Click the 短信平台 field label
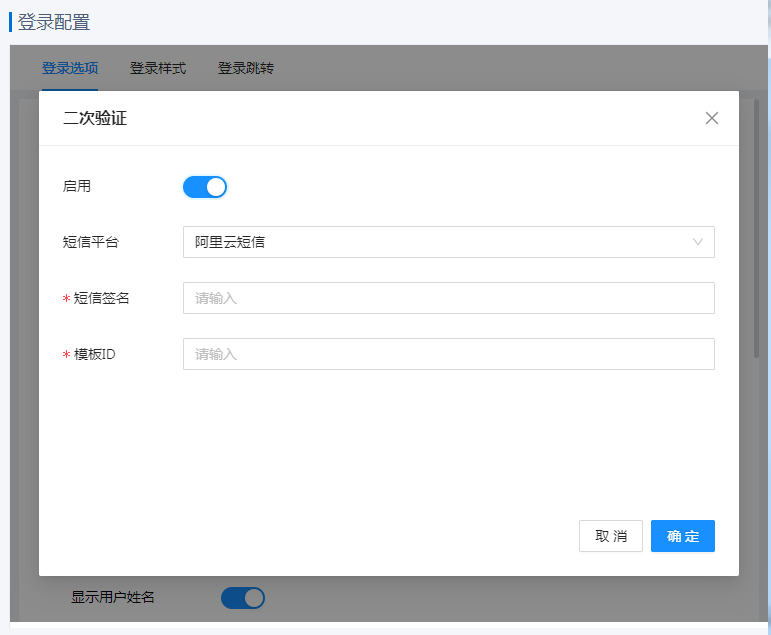771x635 pixels. click(90, 242)
